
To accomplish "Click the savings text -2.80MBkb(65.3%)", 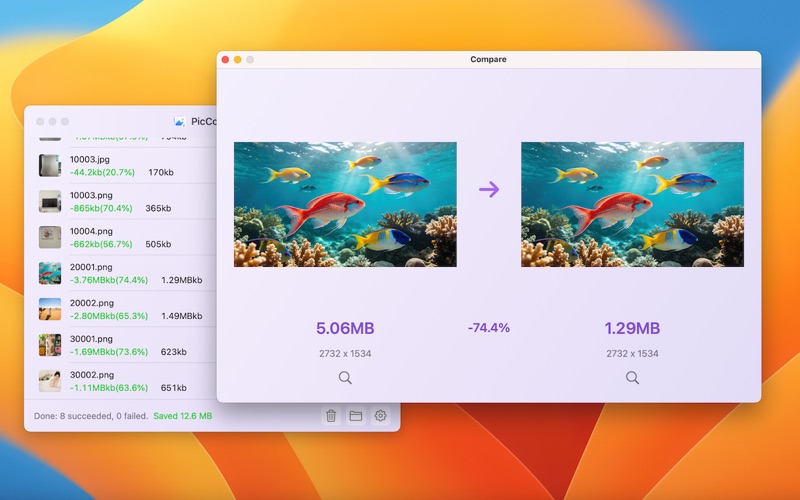I will tap(109, 316).
